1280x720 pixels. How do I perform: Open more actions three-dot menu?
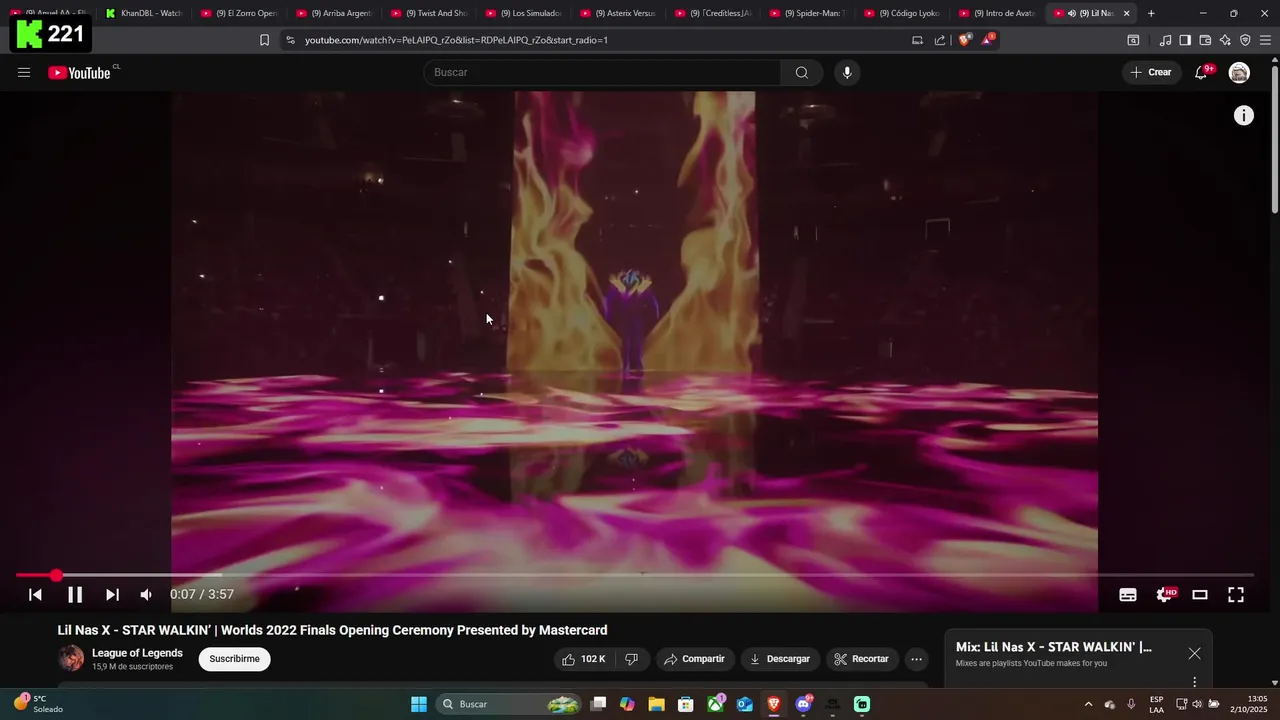click(x=916, y=659)
